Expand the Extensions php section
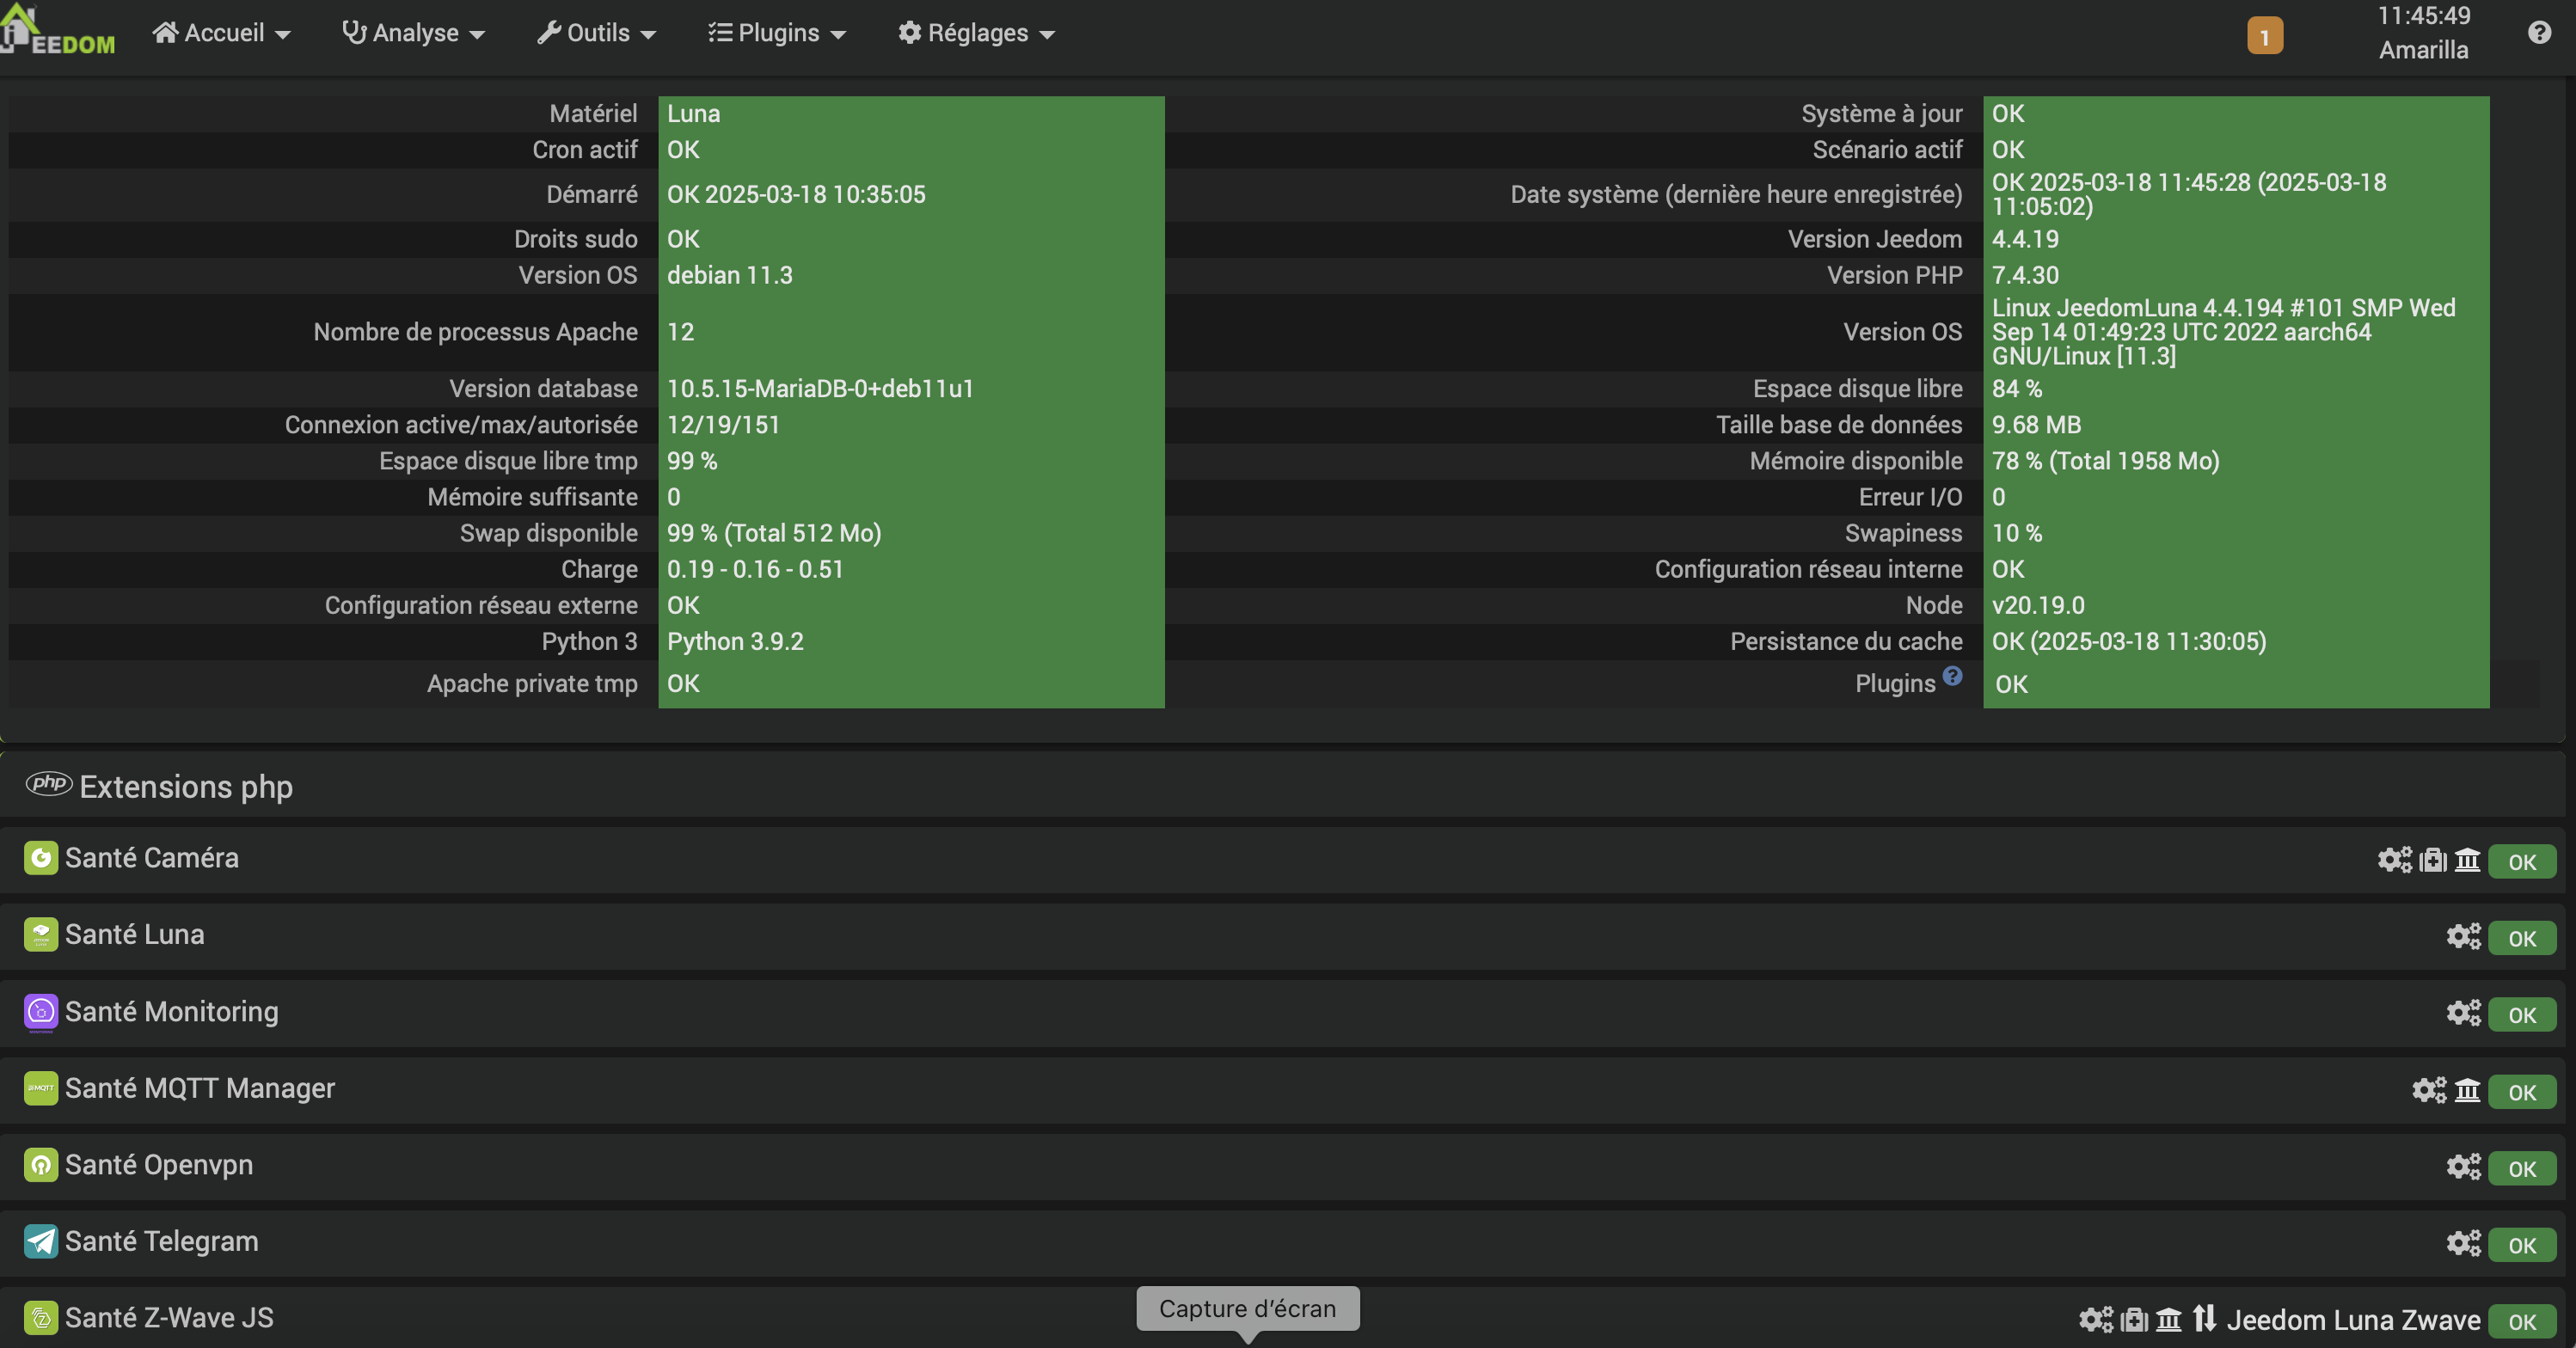The image size is (2576, 1348). (186, 787)
